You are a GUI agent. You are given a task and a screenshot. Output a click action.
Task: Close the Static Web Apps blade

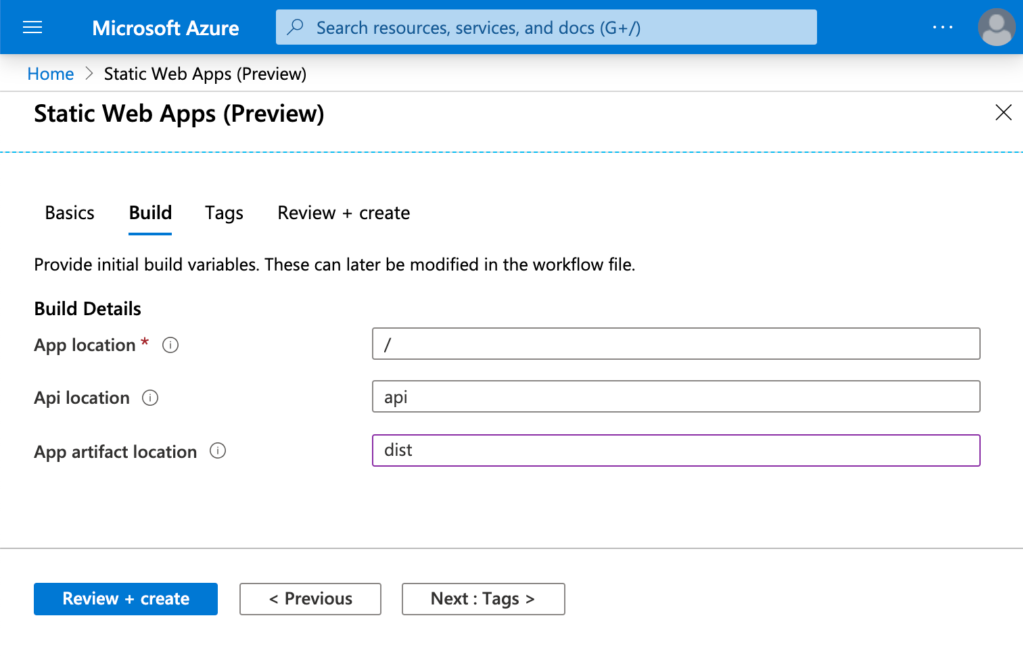(x=1003, y=112)
